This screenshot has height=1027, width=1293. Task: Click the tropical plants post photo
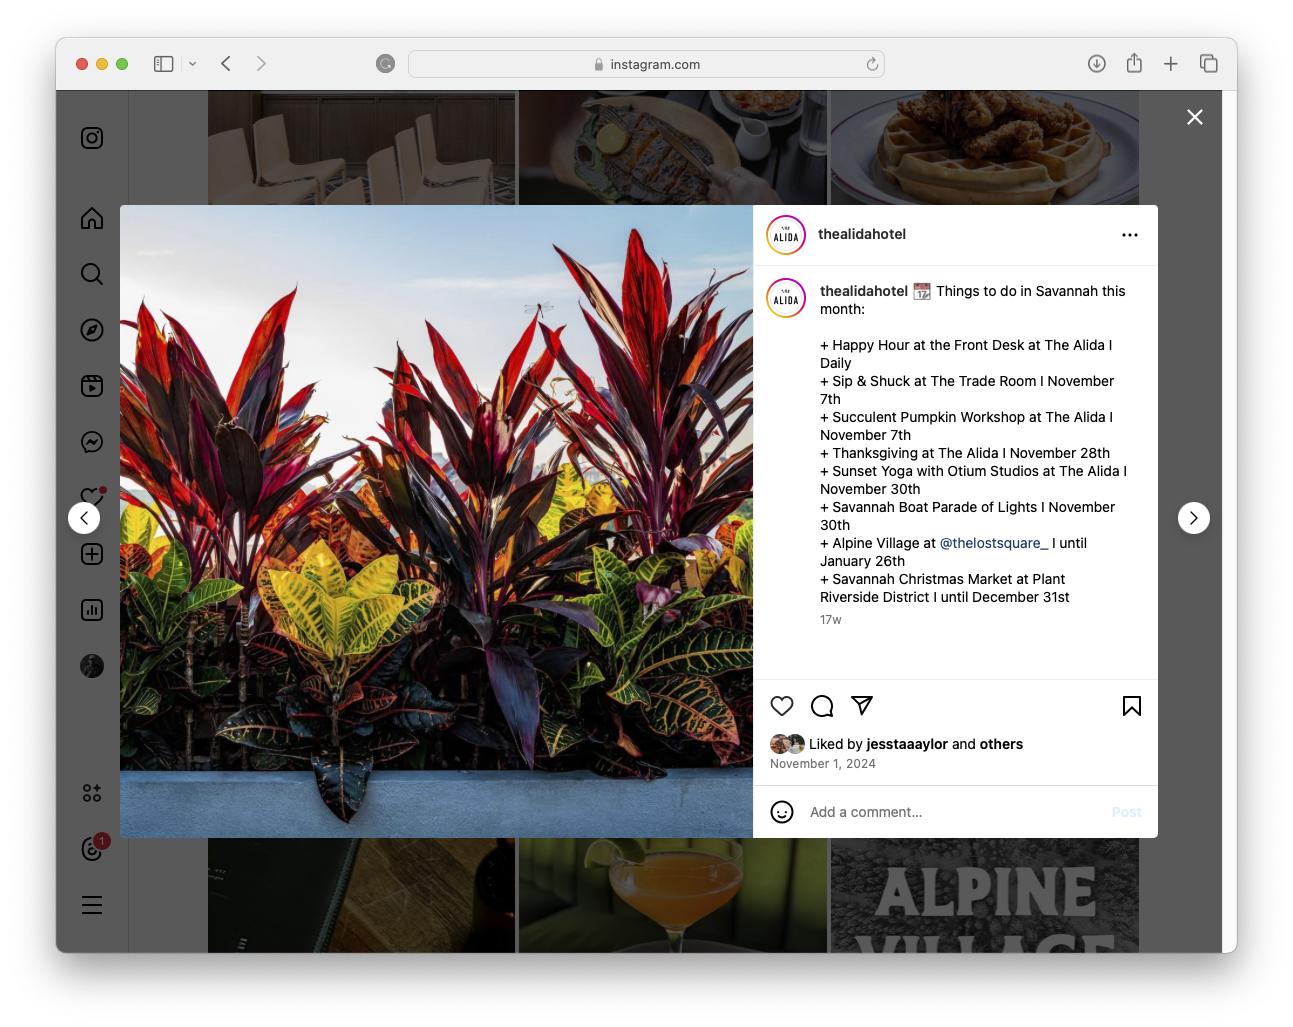click(436, 521)
